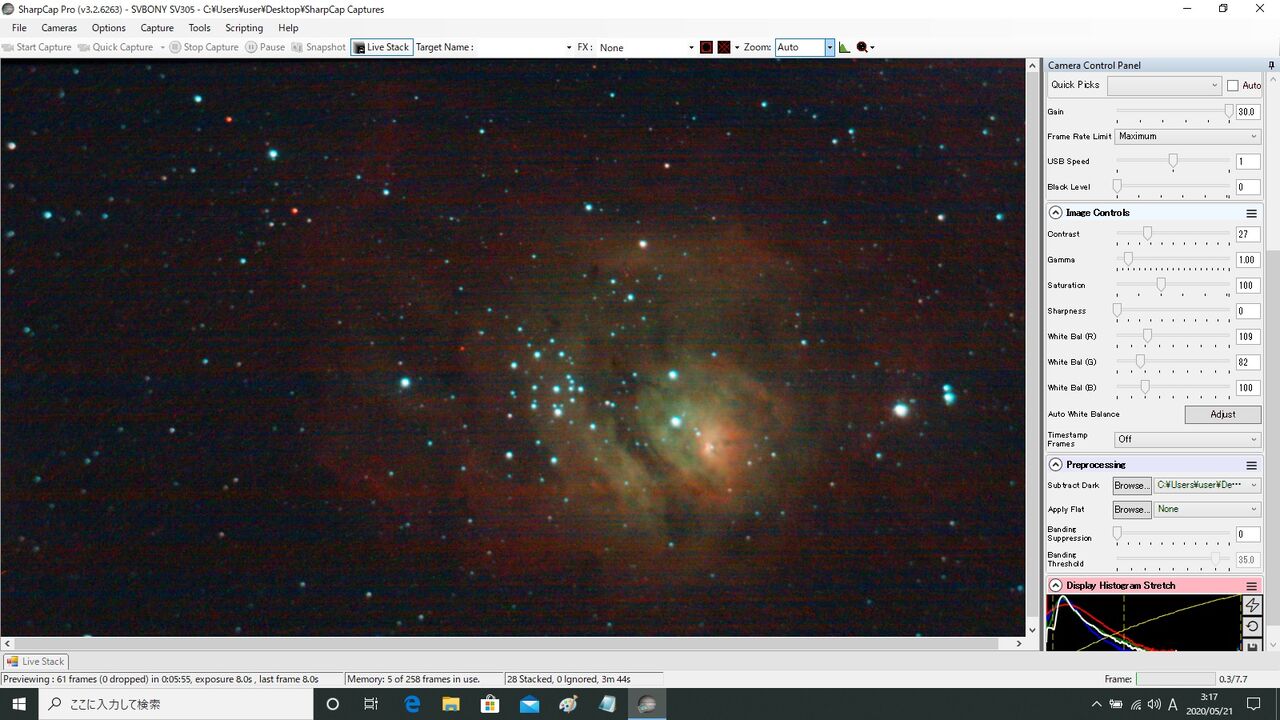This screenshot has width=1280, height=720.
Task: Open the Scripting menu
Action: point(244,28)
